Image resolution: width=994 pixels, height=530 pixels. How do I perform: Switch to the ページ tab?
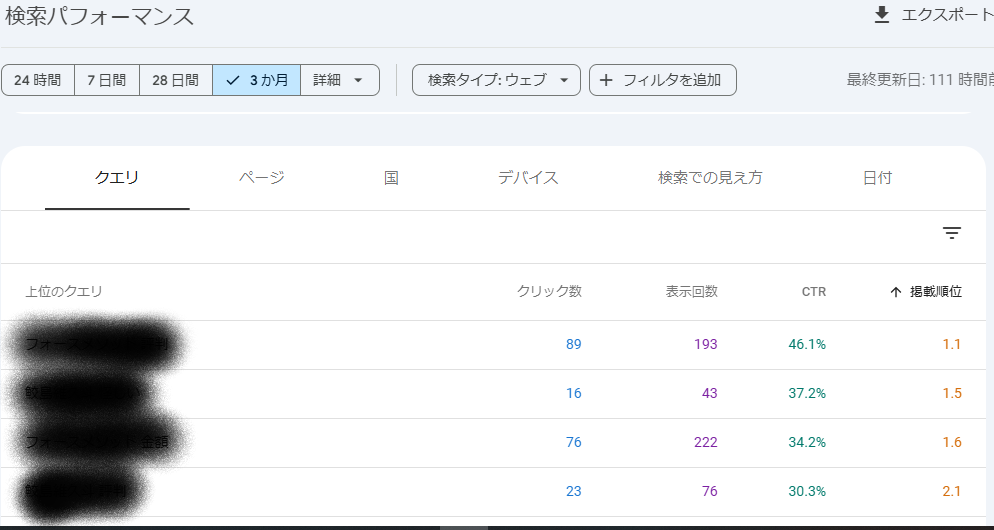[261, 178]
